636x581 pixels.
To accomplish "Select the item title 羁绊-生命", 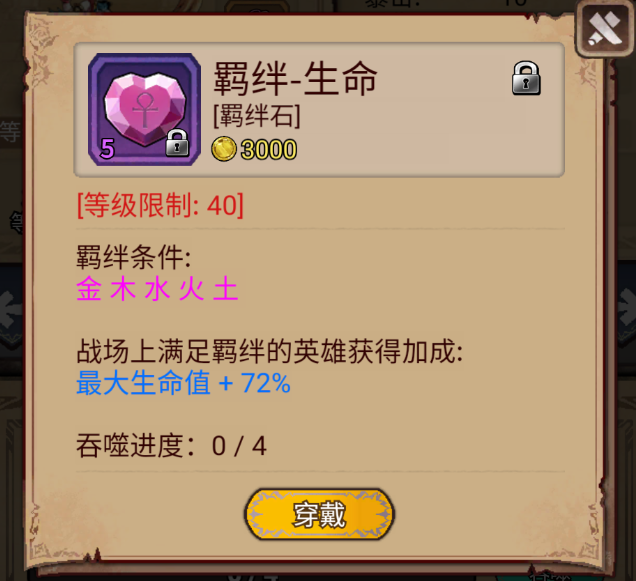I will [295, 80].
